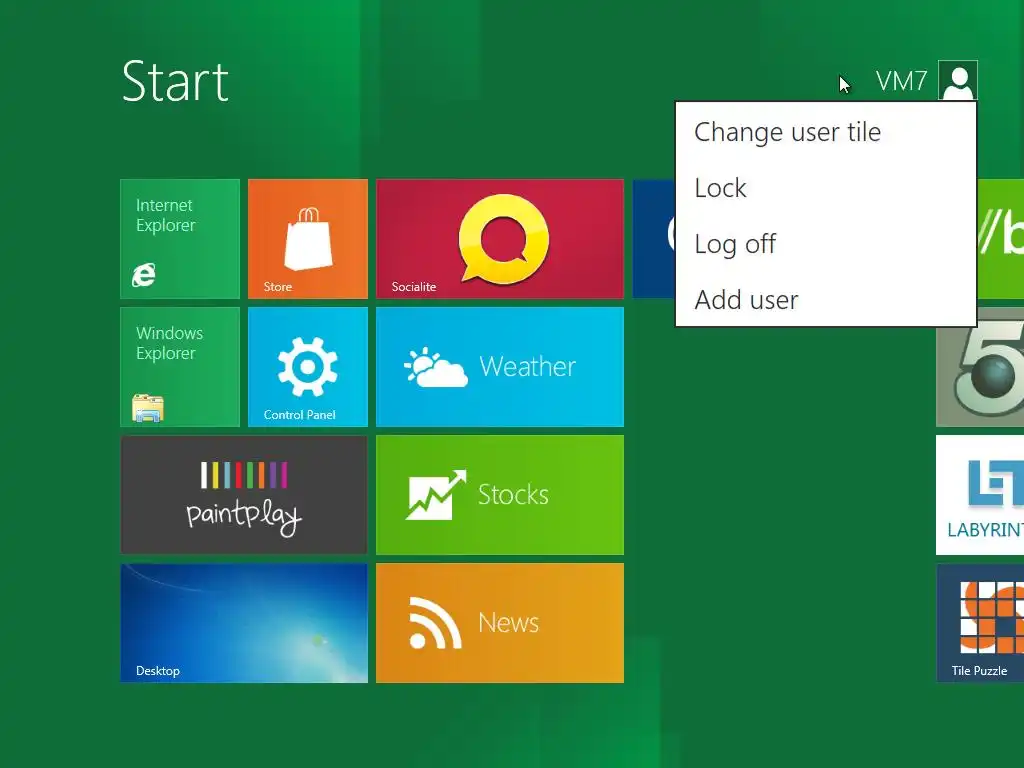Open the Desktop tile
The width and height of the screenshot is (1024, 768).
244,623
